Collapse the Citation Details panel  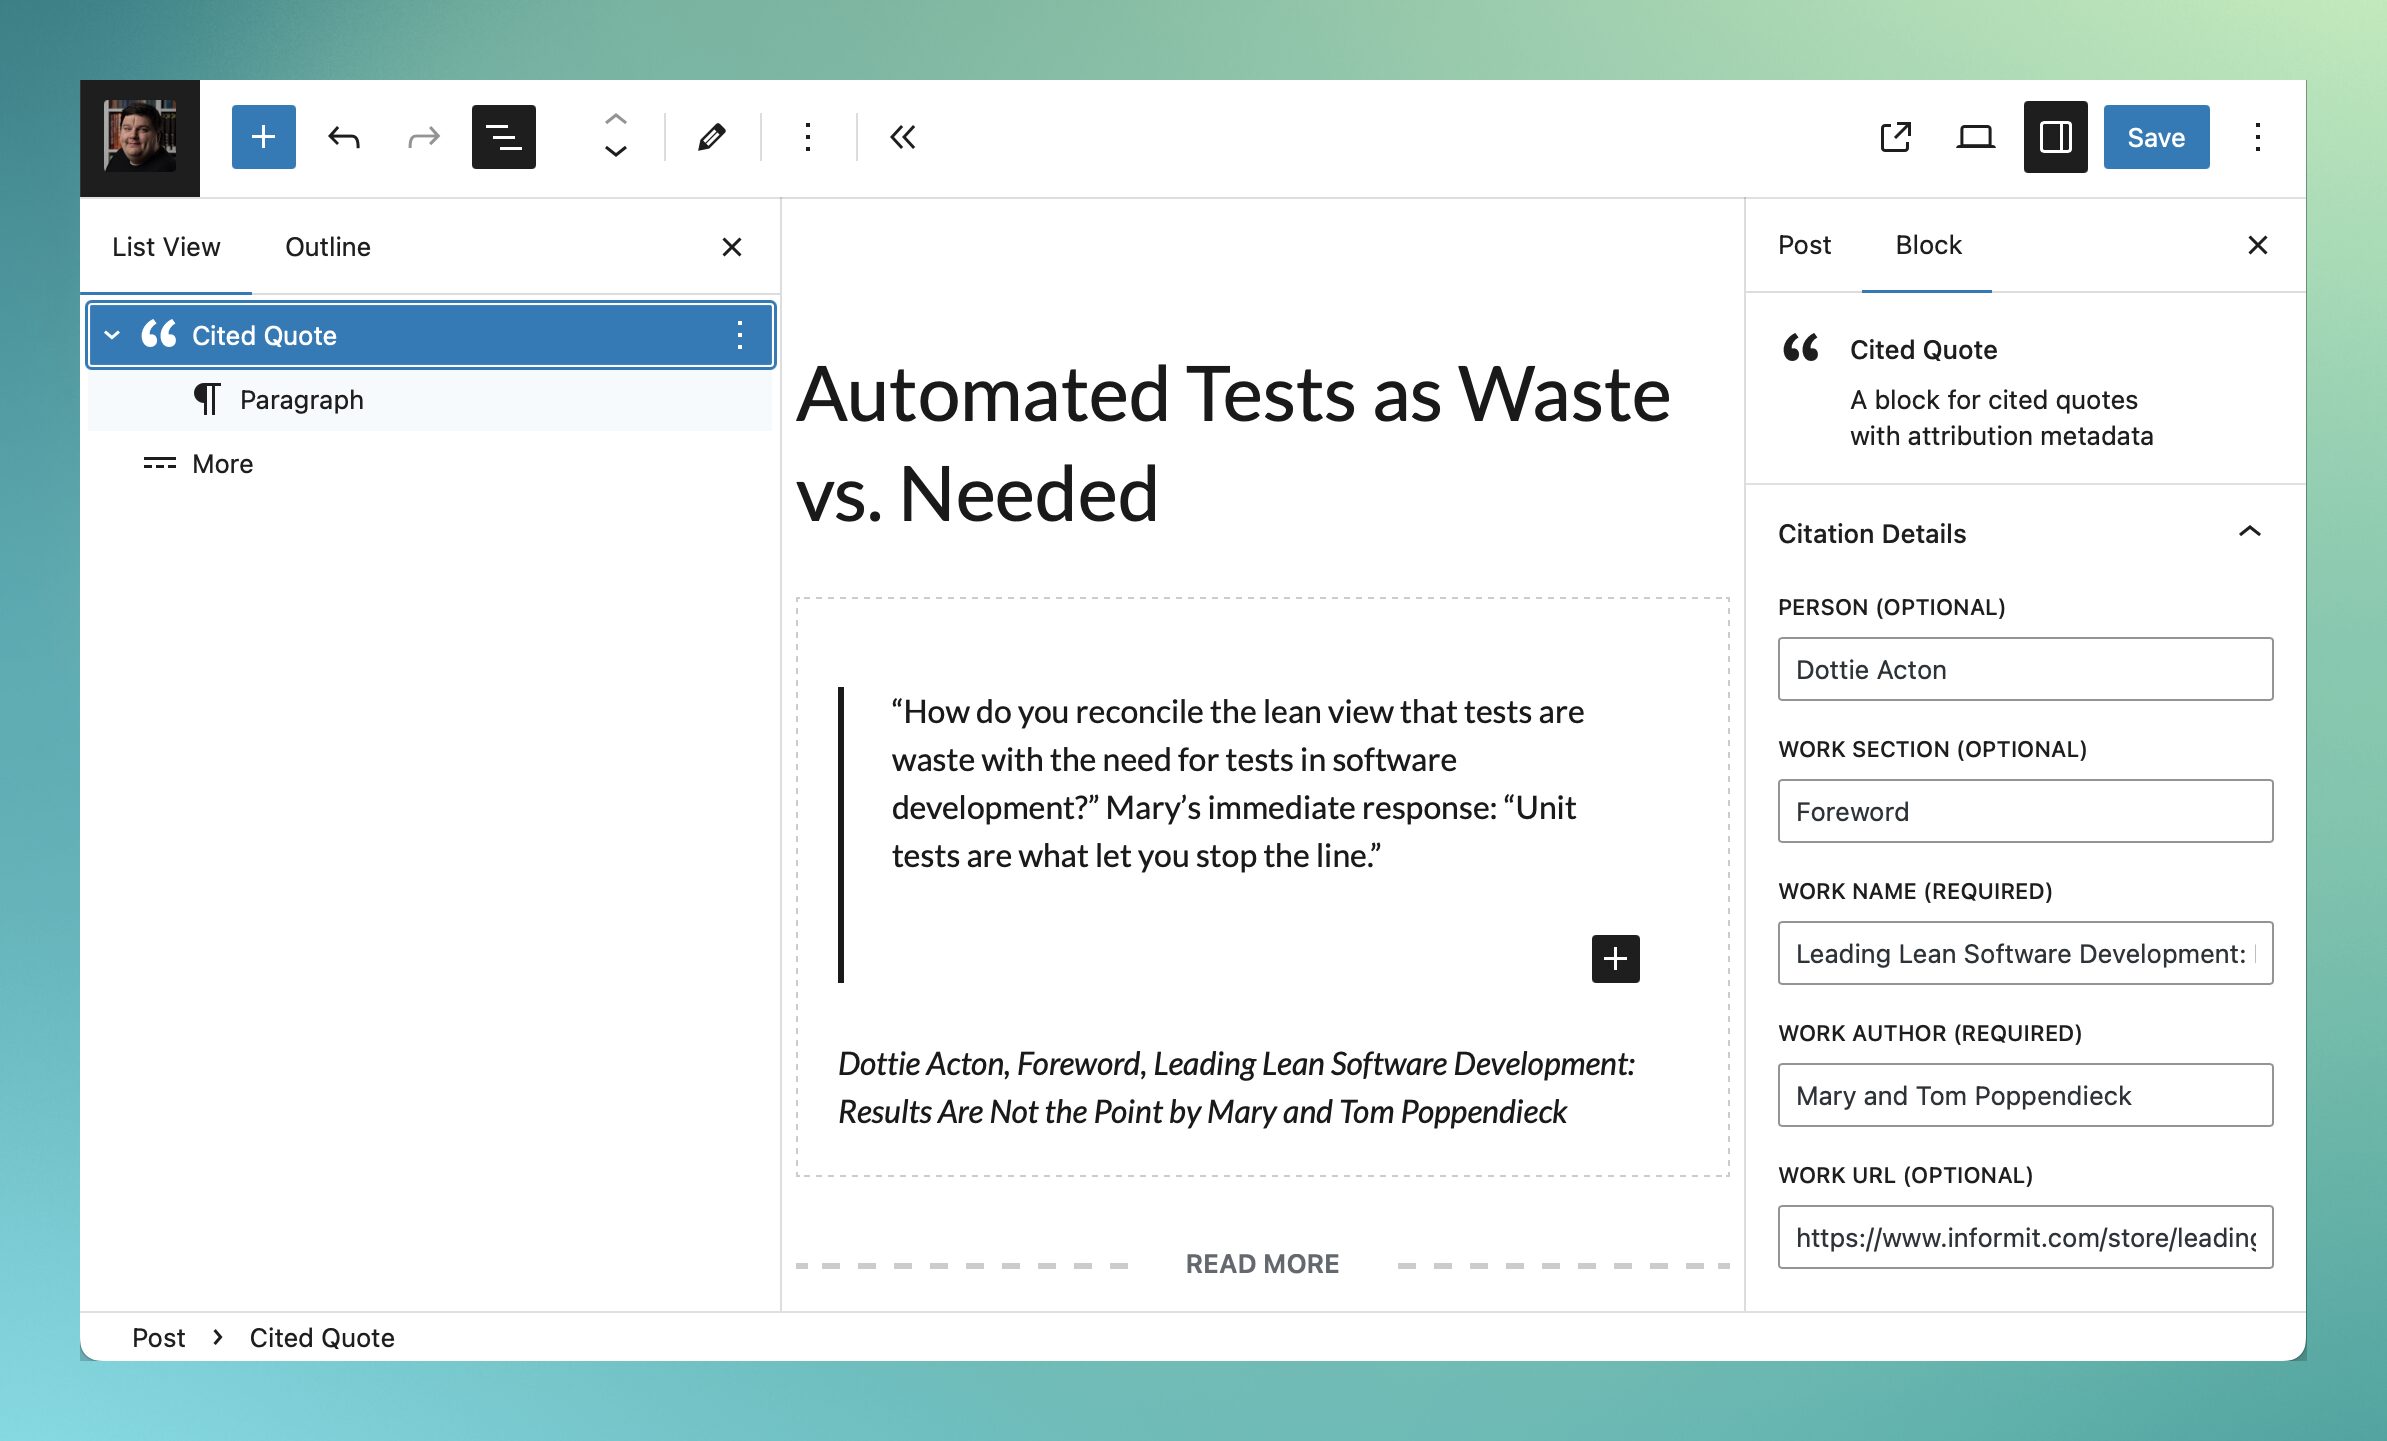2249,532
